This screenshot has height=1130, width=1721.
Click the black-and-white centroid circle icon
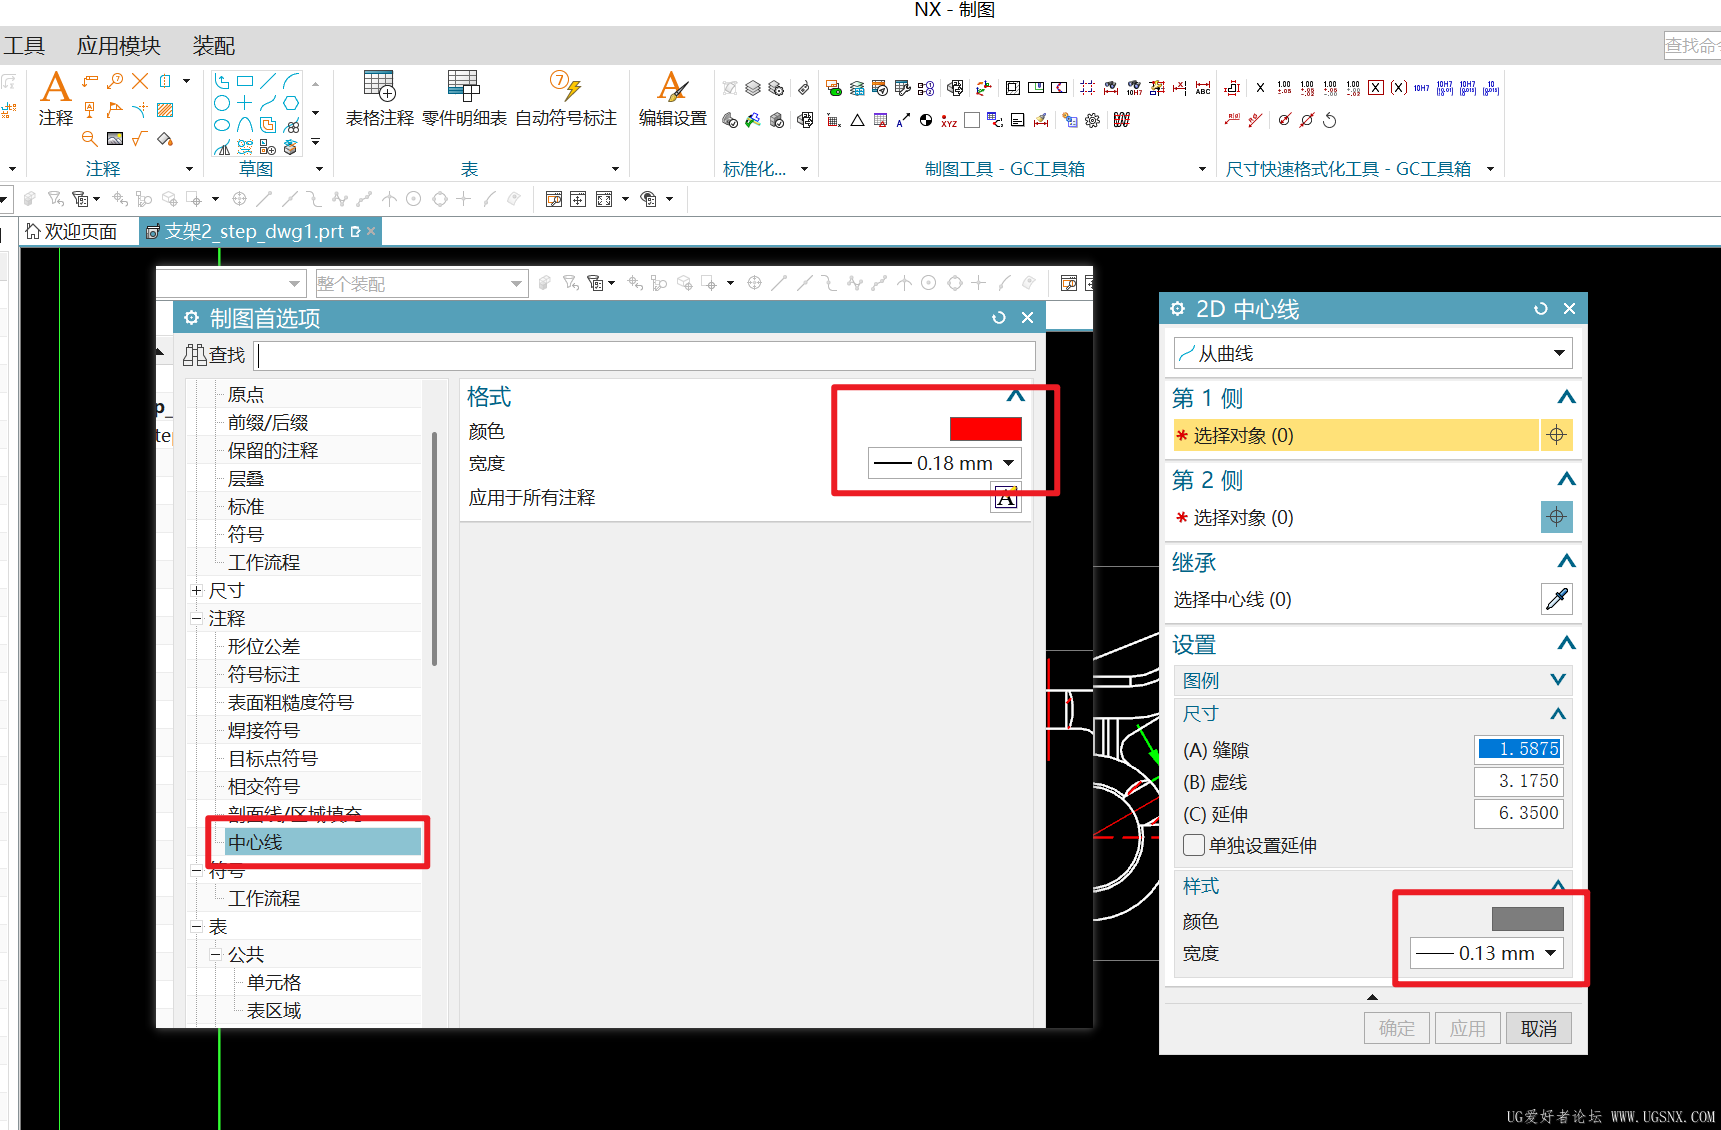point(926,121)
